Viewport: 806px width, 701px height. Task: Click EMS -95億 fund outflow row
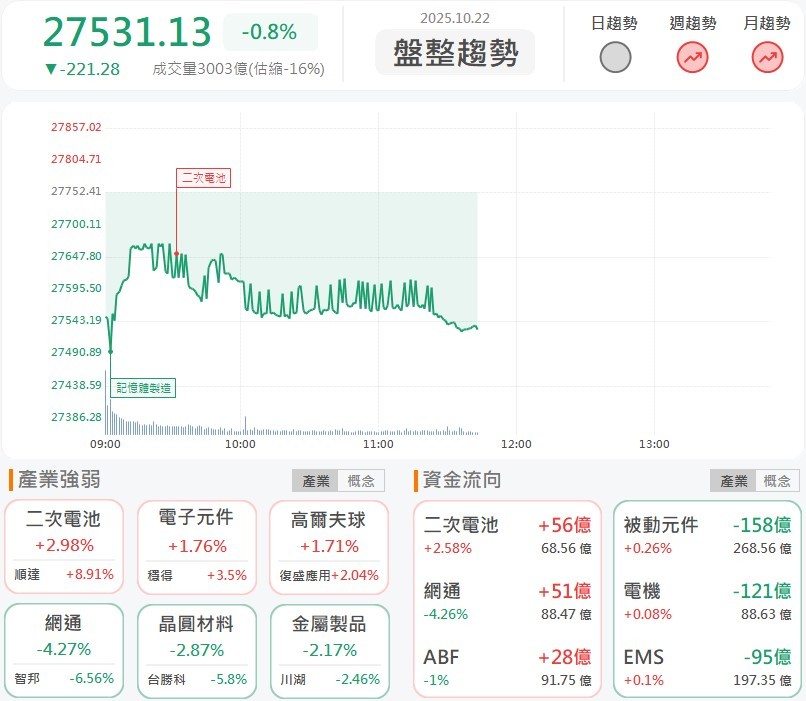click(707, 668)
